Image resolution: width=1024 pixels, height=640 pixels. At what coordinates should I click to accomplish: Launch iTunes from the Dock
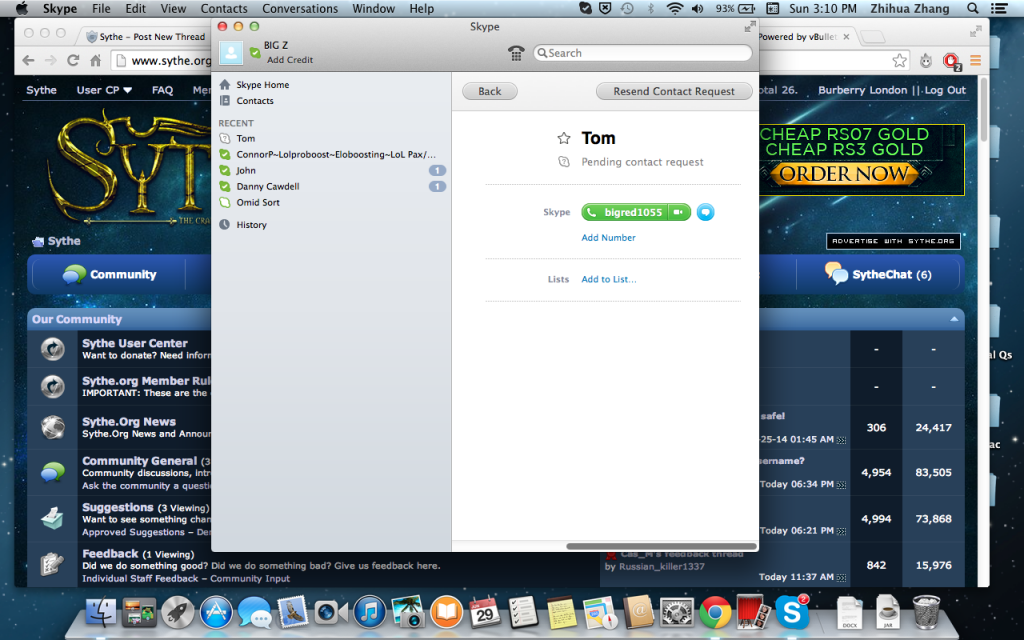[x=370, y=613]
